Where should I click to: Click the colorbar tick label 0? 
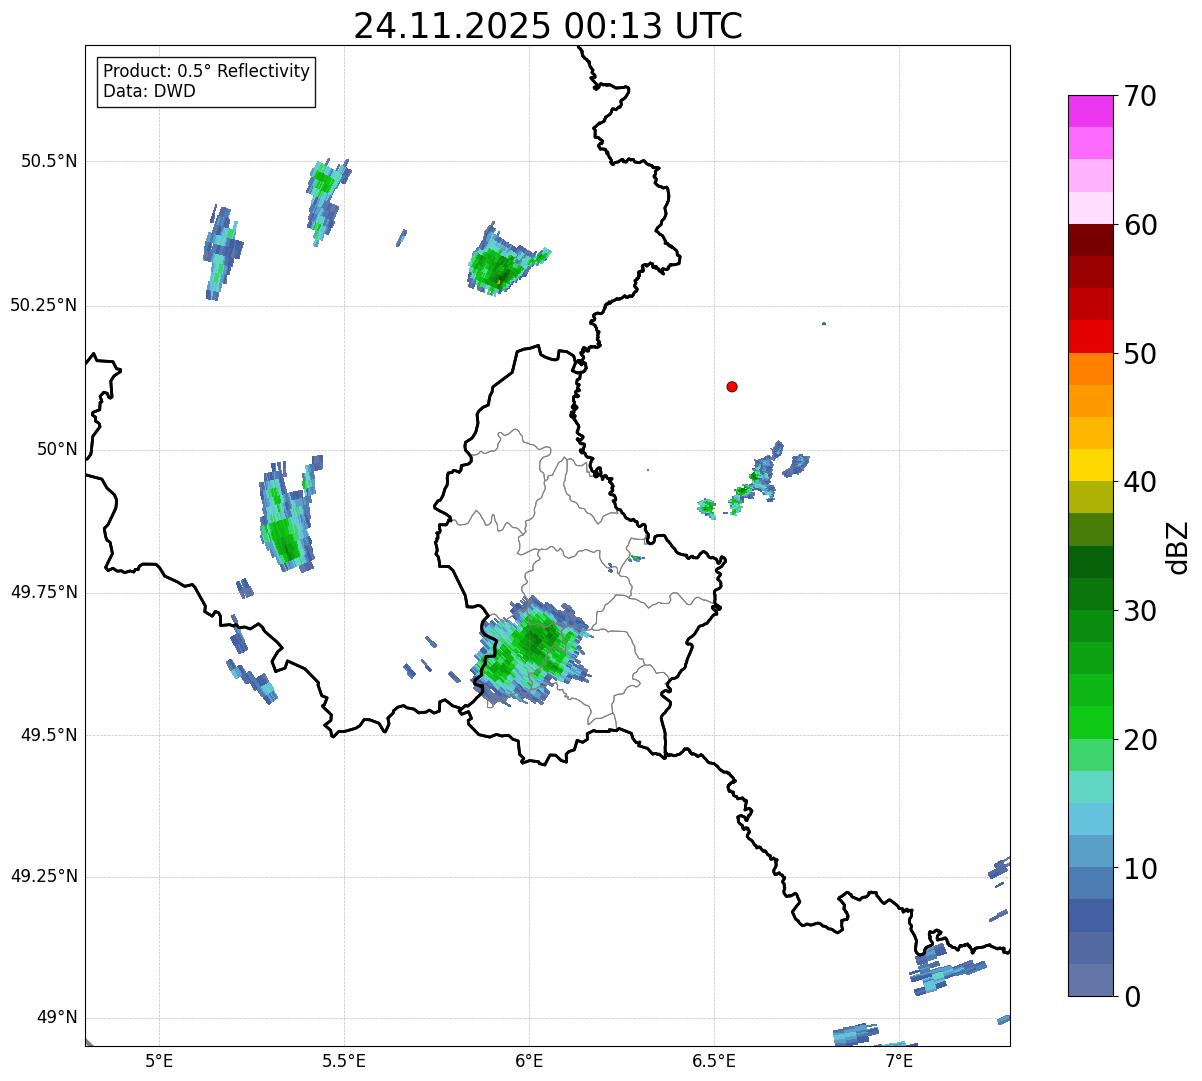click(x=1132, y=997)
